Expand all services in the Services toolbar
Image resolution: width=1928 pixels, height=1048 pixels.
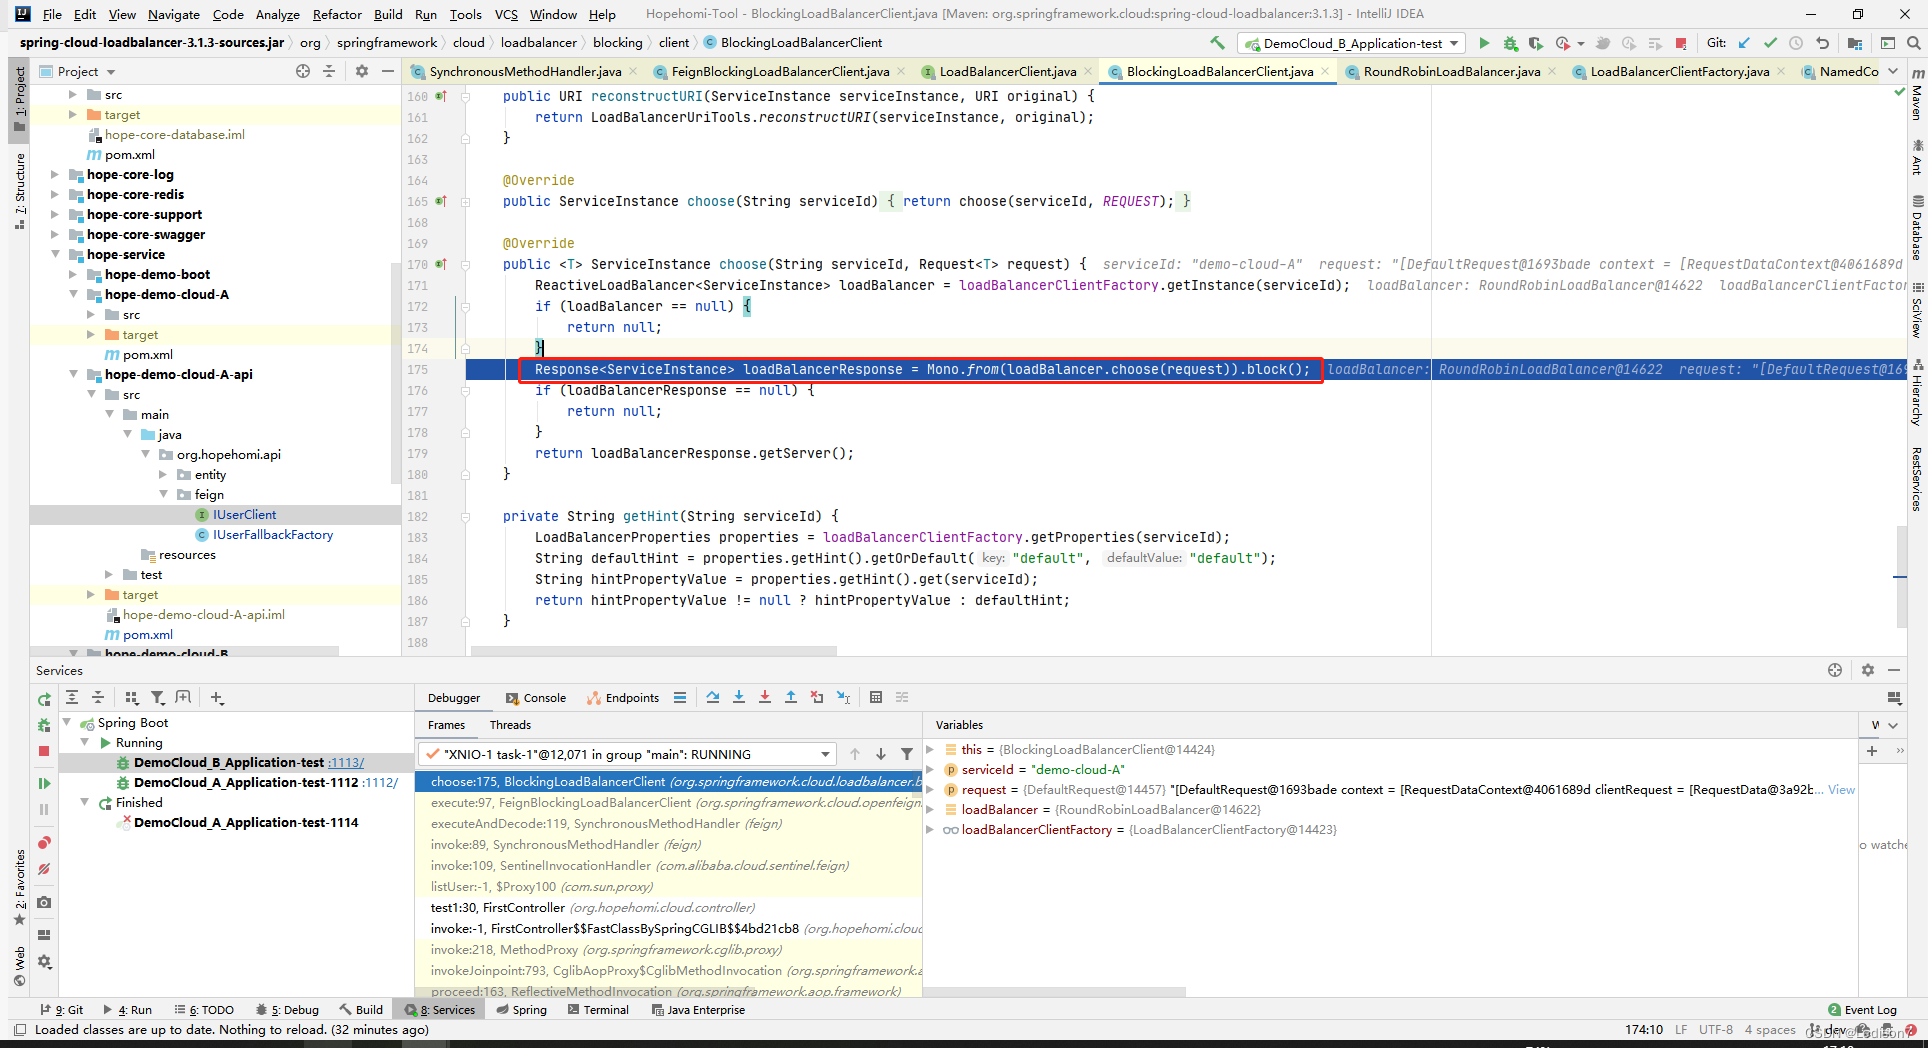tap(72, 697)
